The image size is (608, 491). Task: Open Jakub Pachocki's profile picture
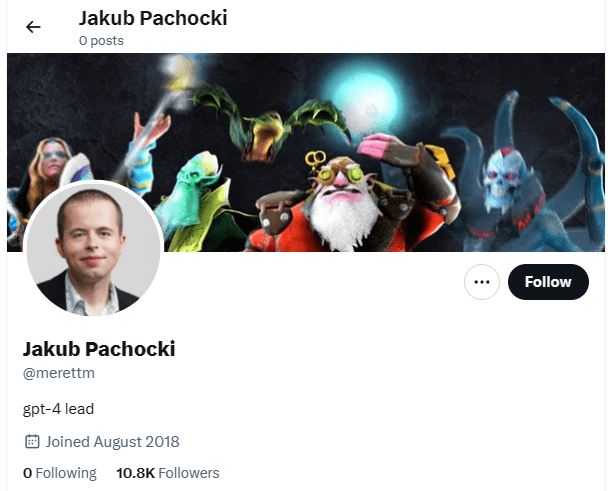(93, 248)
